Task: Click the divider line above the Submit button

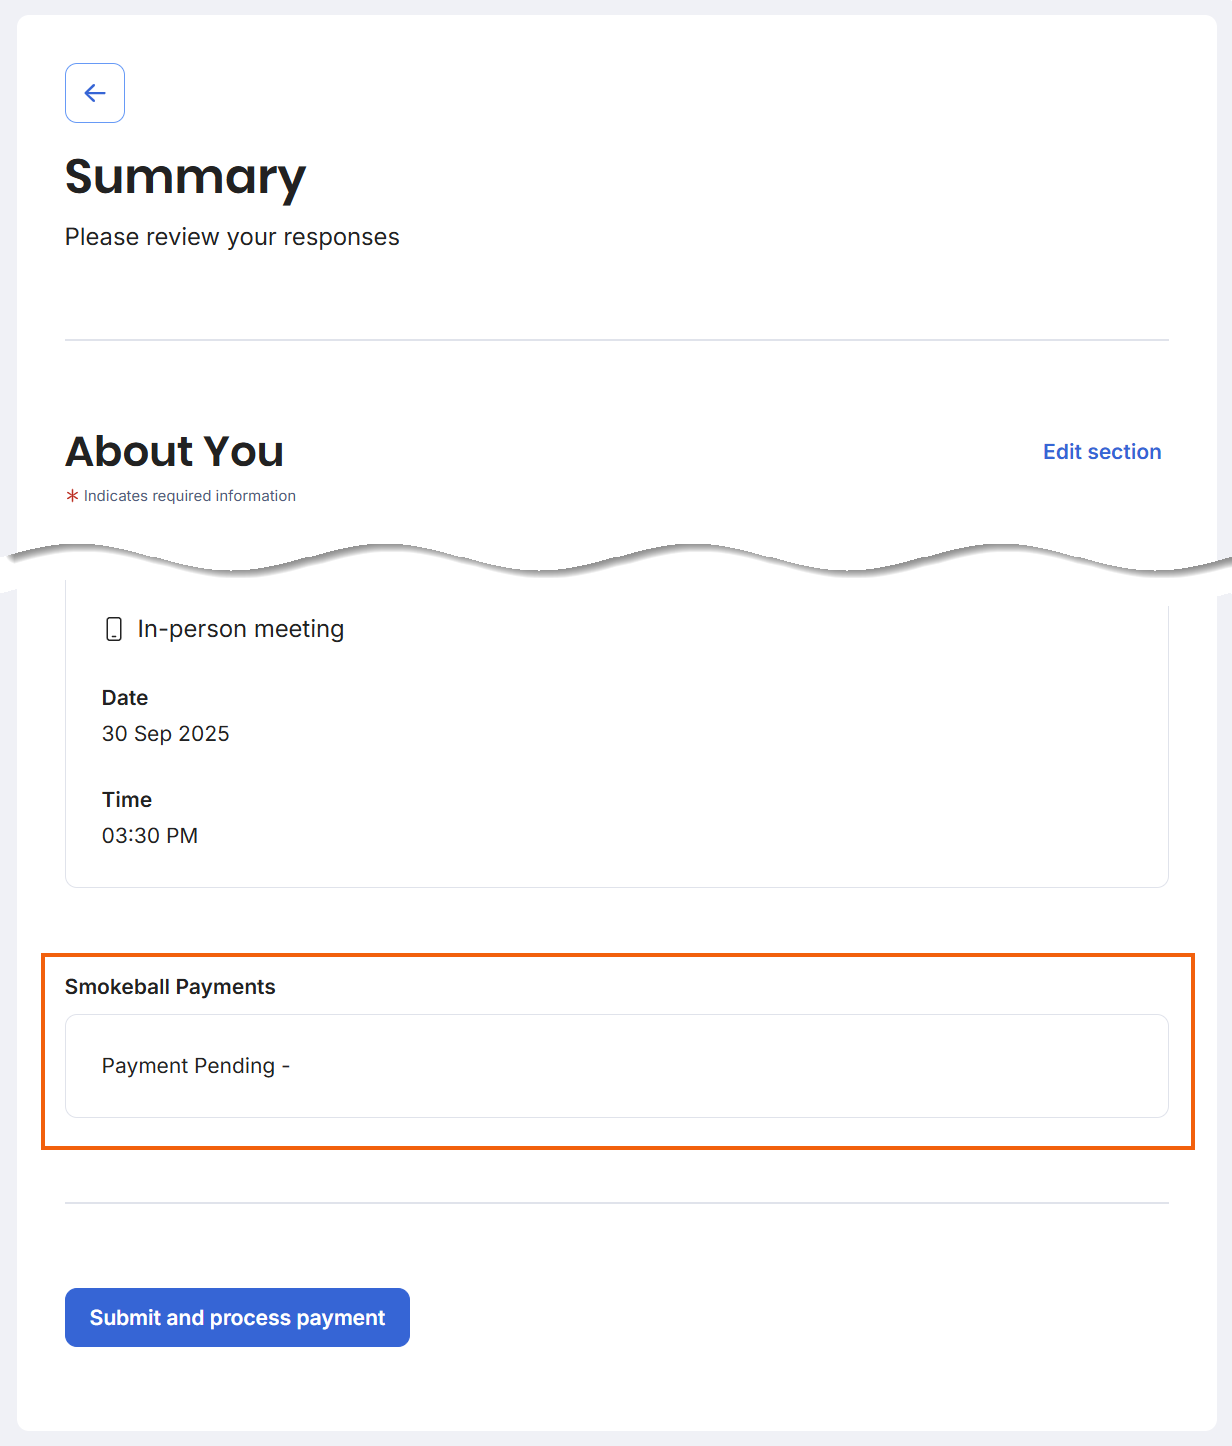Action: [616, 1203]
